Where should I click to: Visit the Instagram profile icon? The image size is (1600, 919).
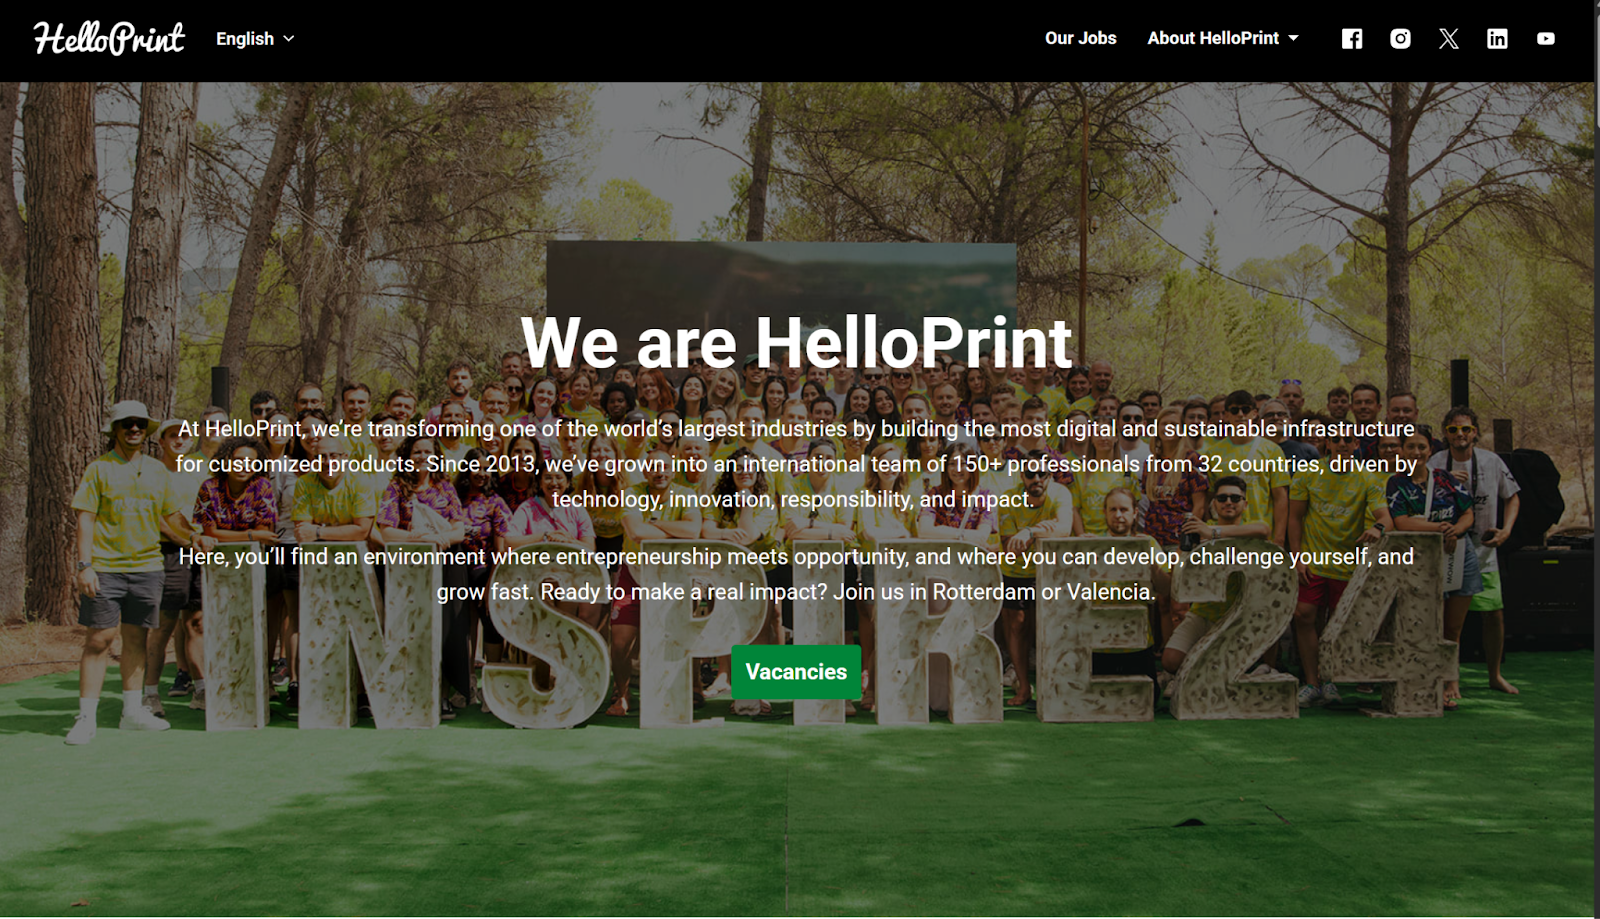point(1400,39)
